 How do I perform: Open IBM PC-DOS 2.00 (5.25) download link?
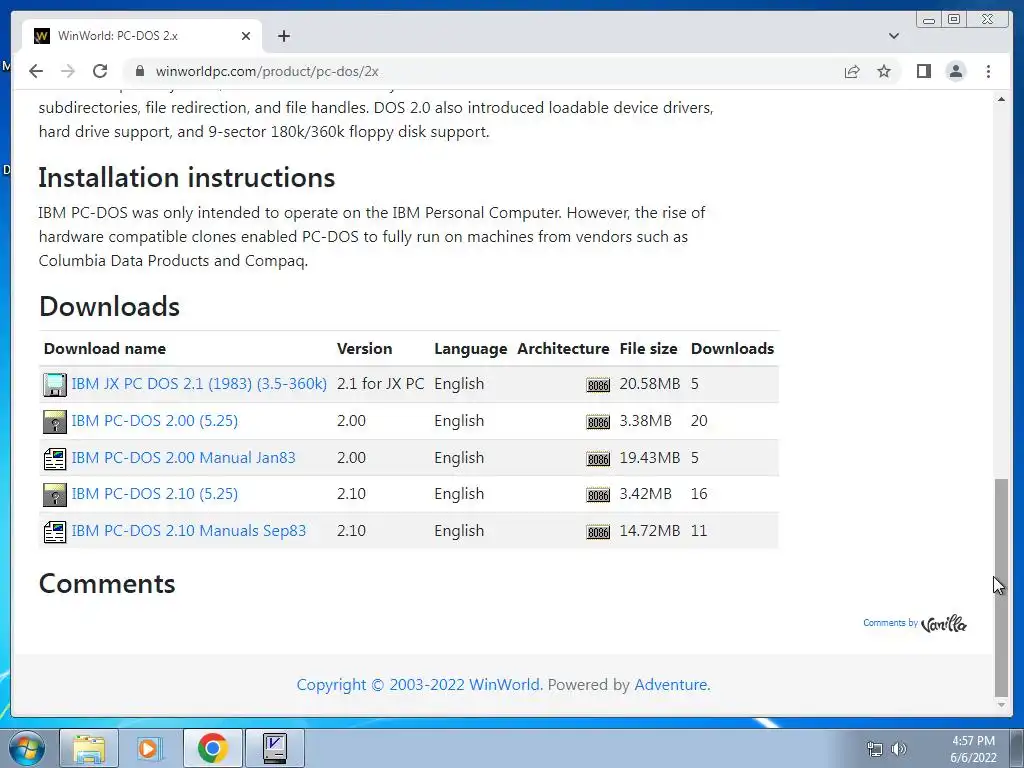click(154, 421)
